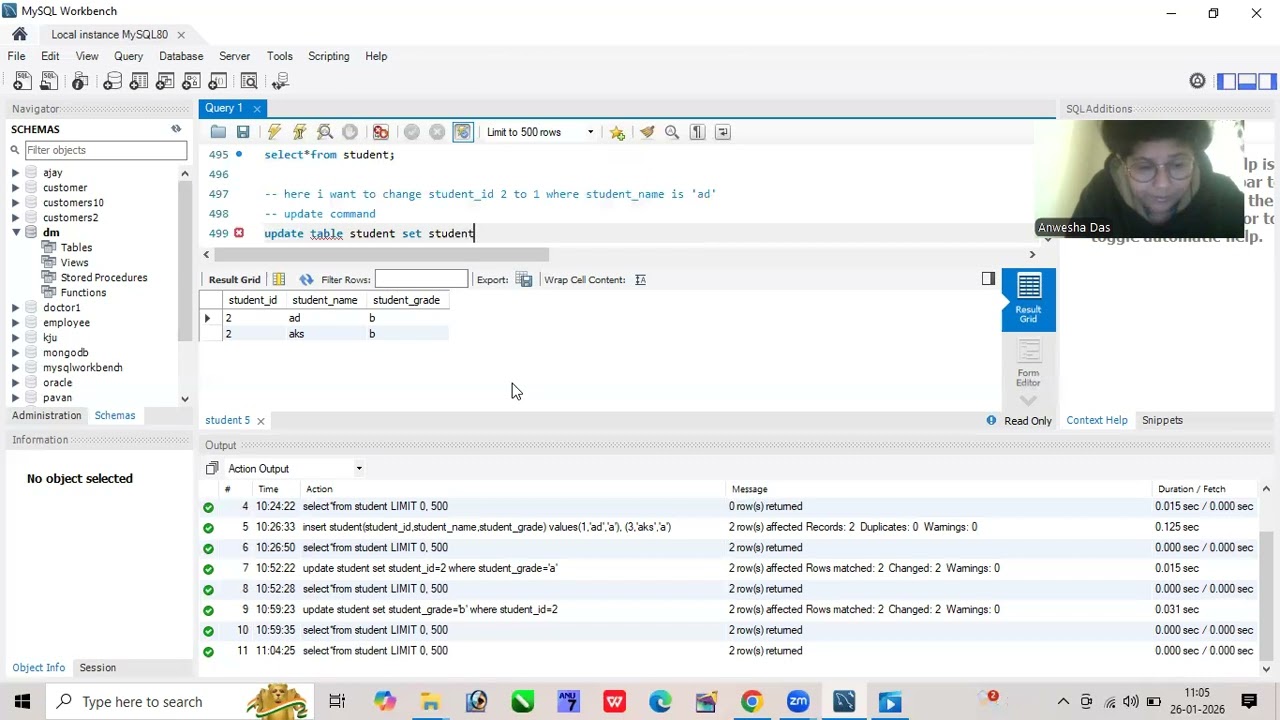The width and height of the screenshot is (1280, 720).
Task: Collapse the dm schema
Action: (16, 233)
